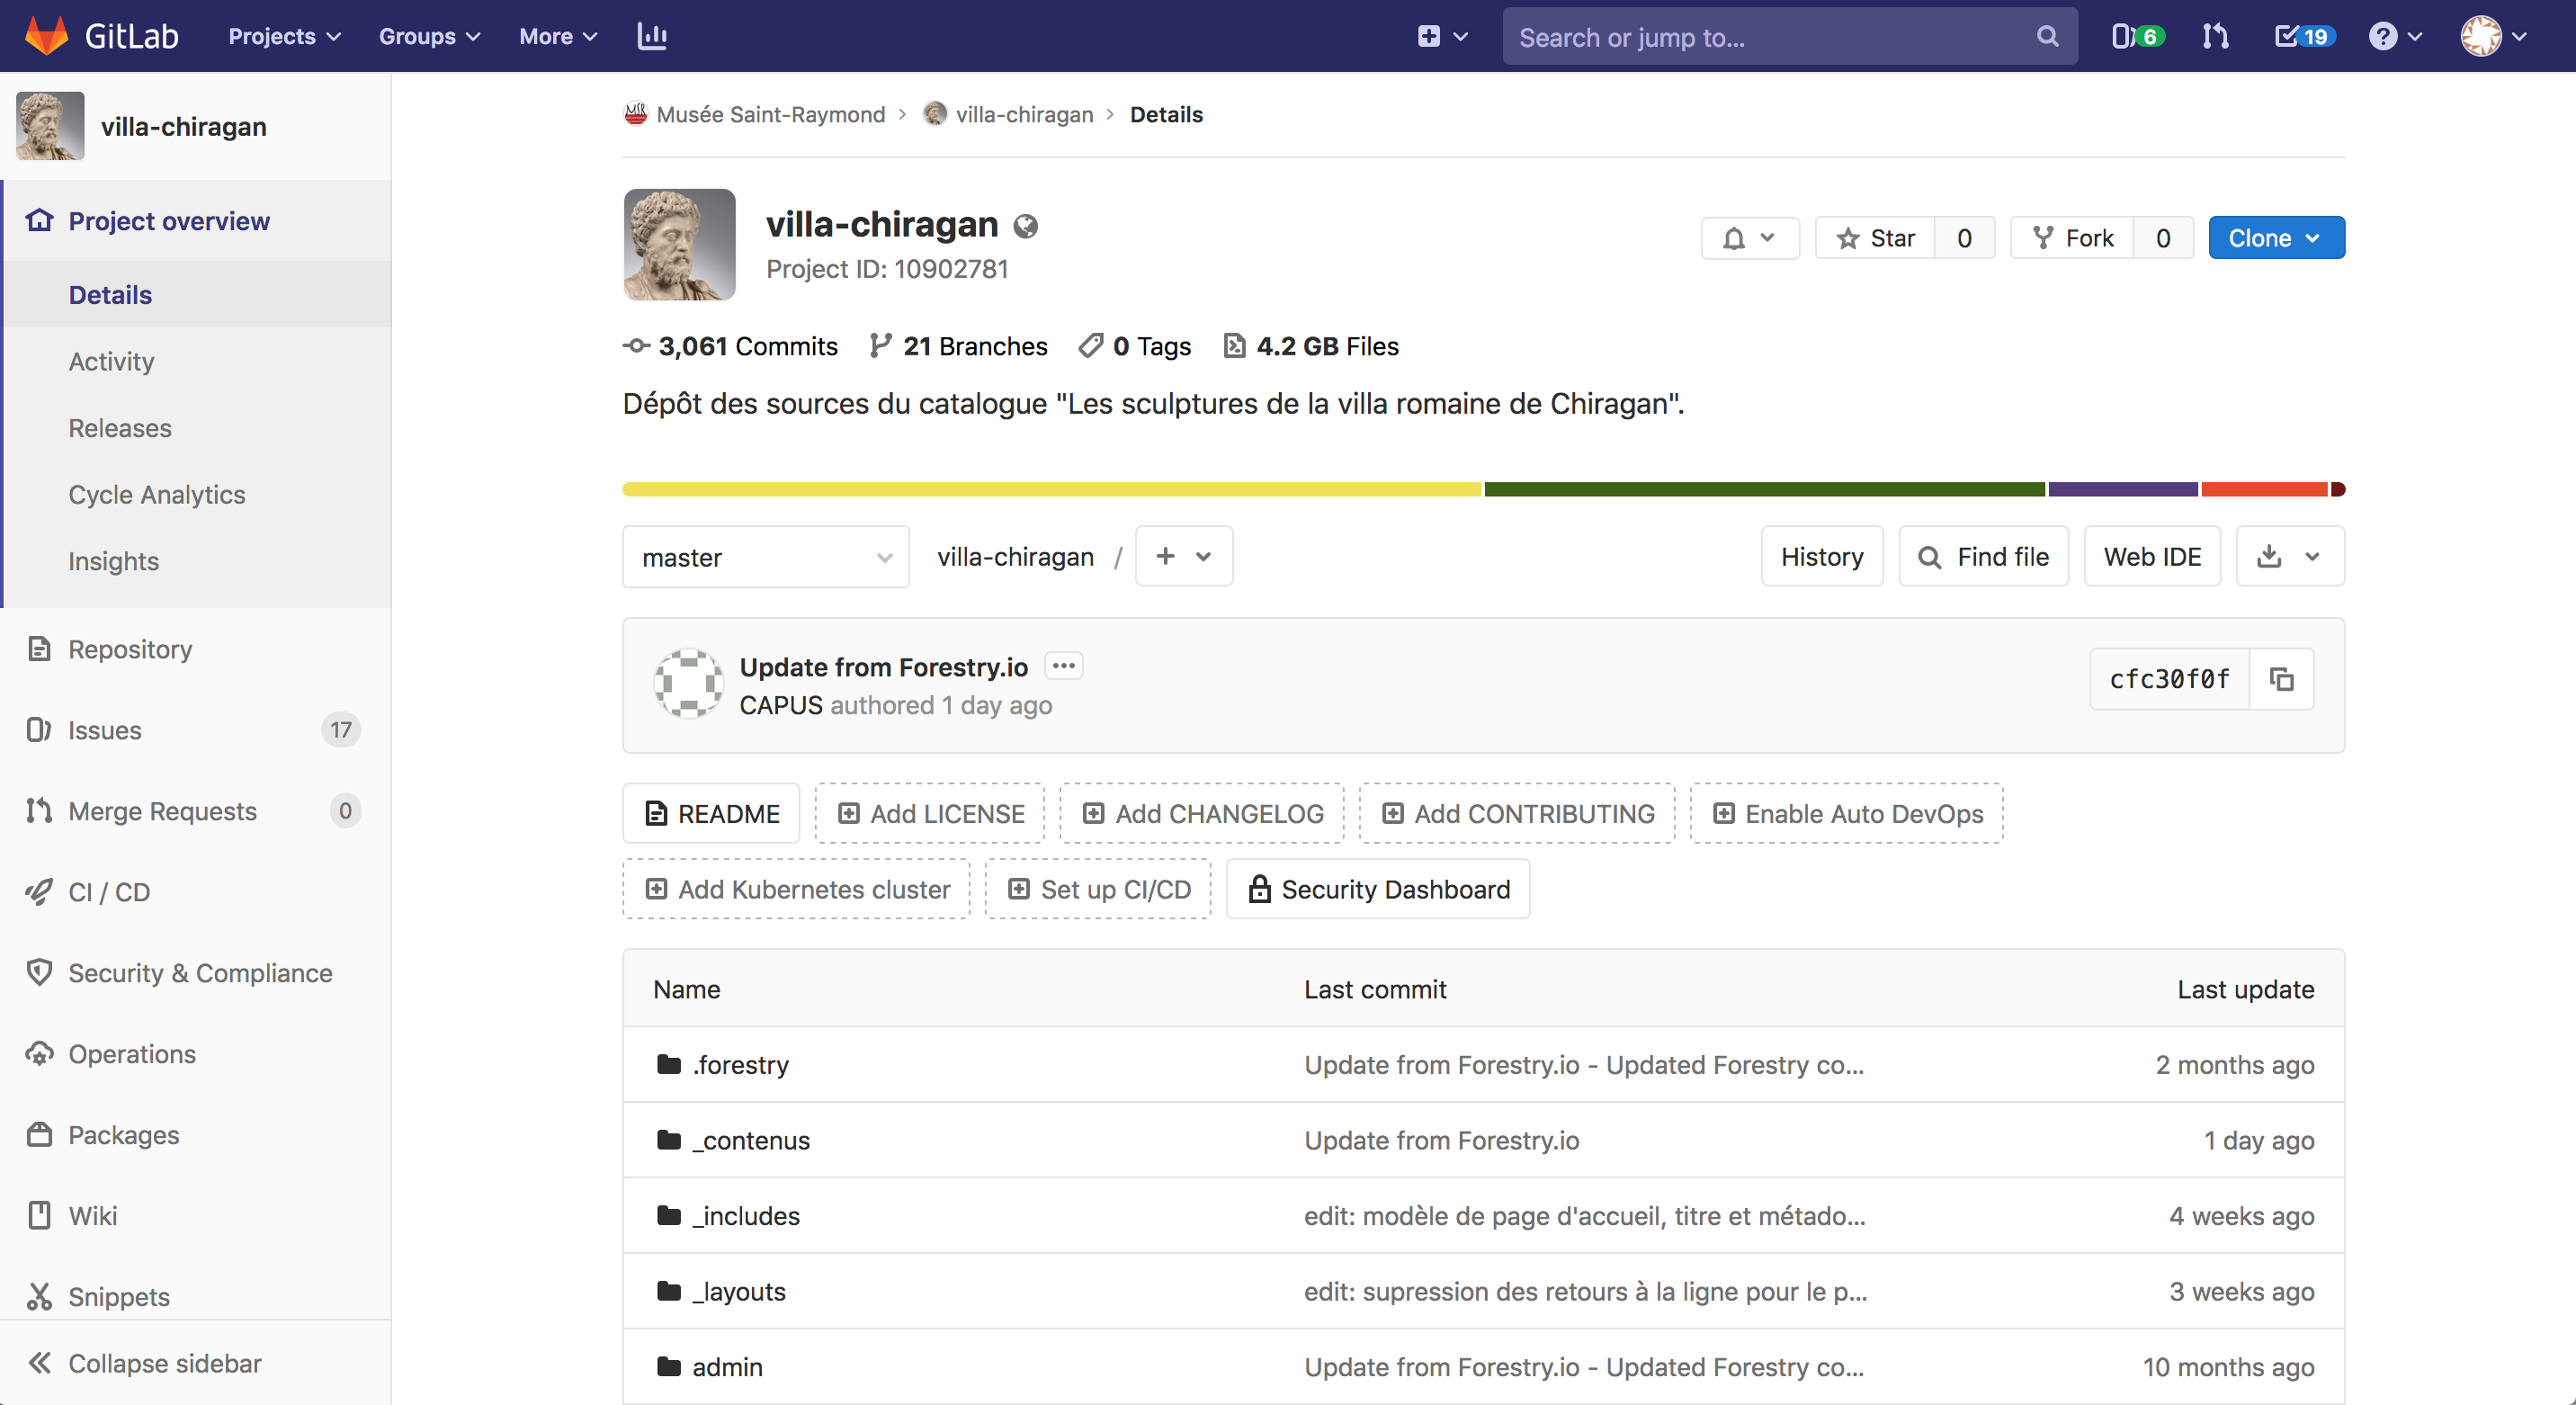Image resolution: width=2576 pixels, height=1405 pixels.
Task: Open the Projects menu
Action: click(x=284, y=36)
